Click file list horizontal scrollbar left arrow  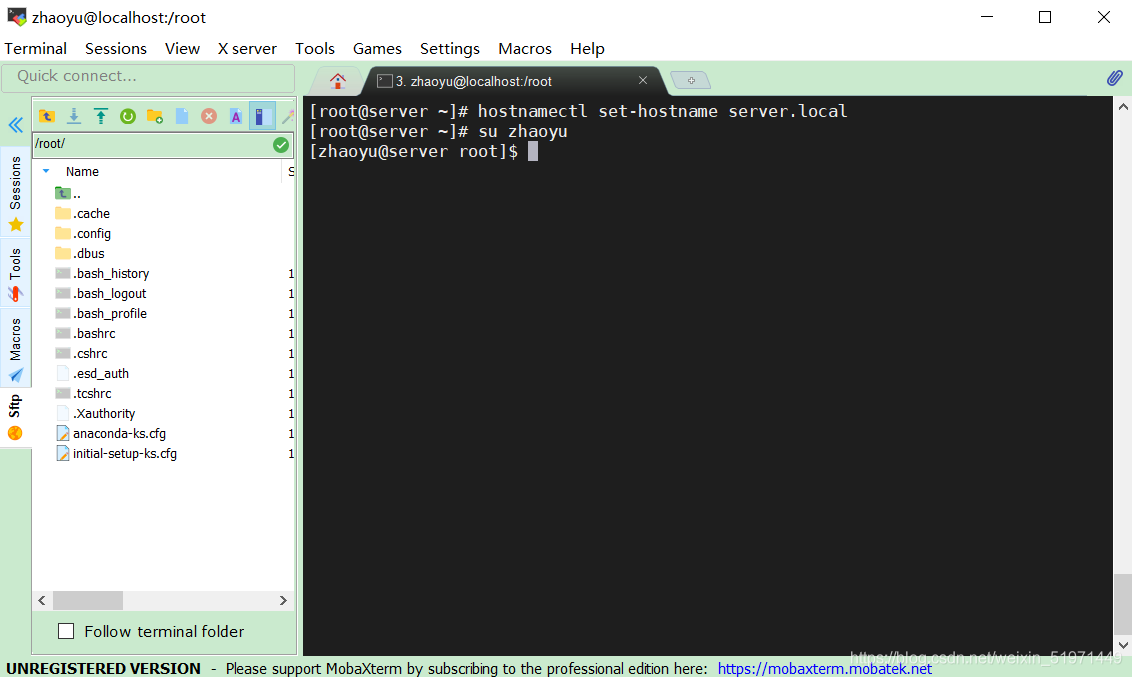click(42, 600)
